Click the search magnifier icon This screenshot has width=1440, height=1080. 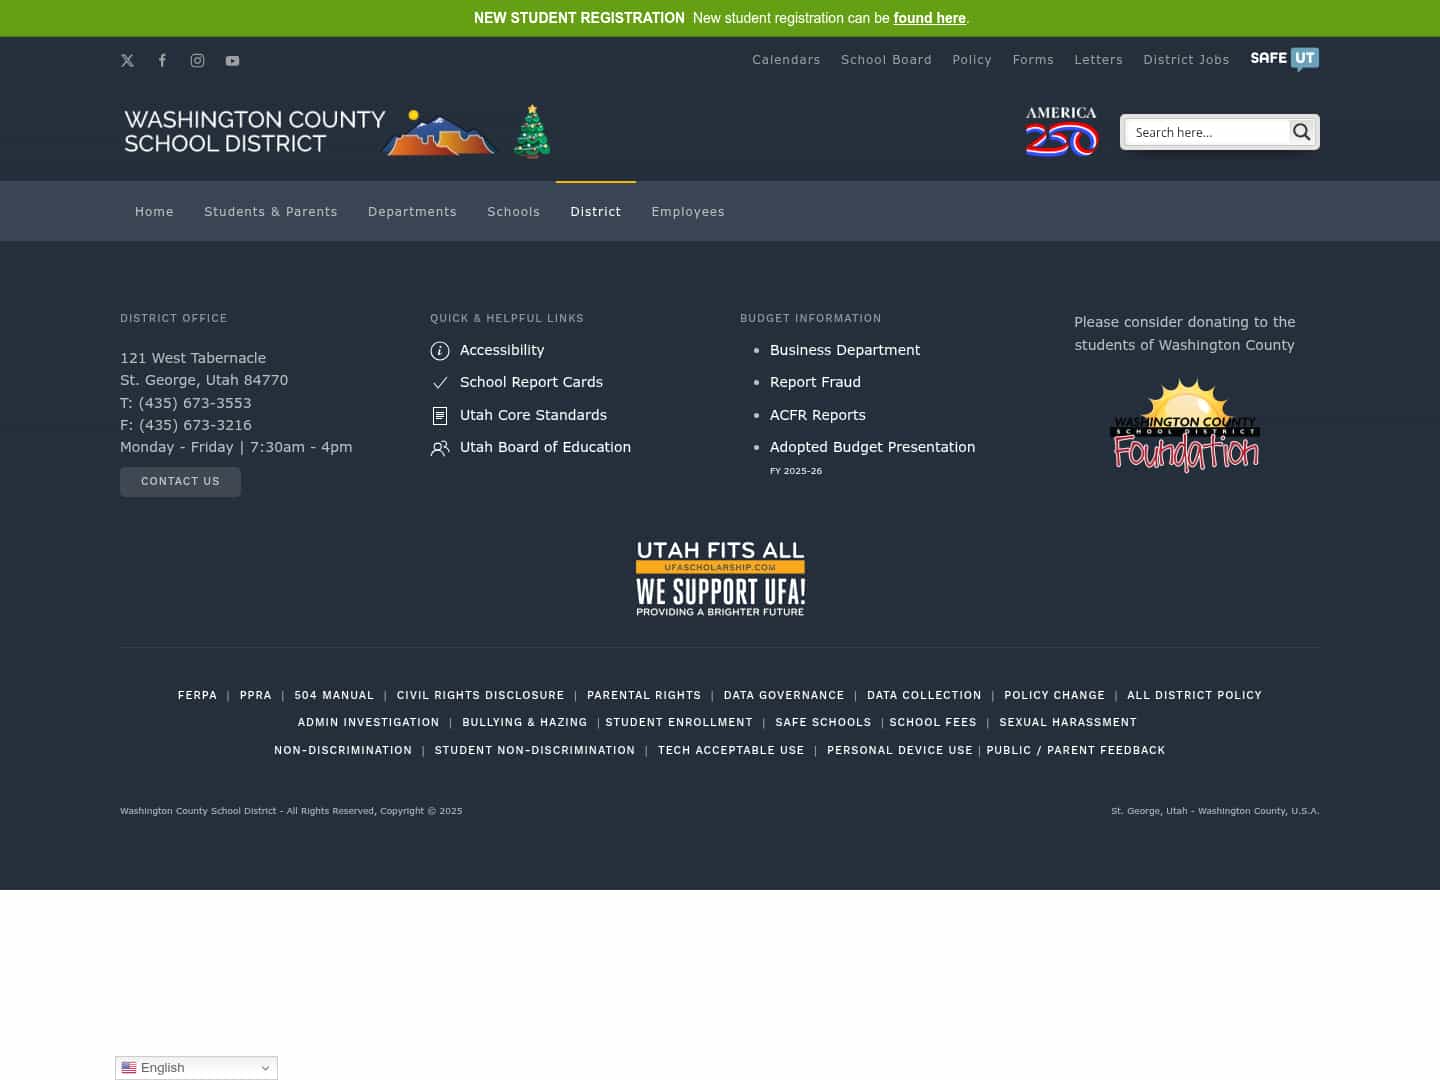coord(1301,131)
